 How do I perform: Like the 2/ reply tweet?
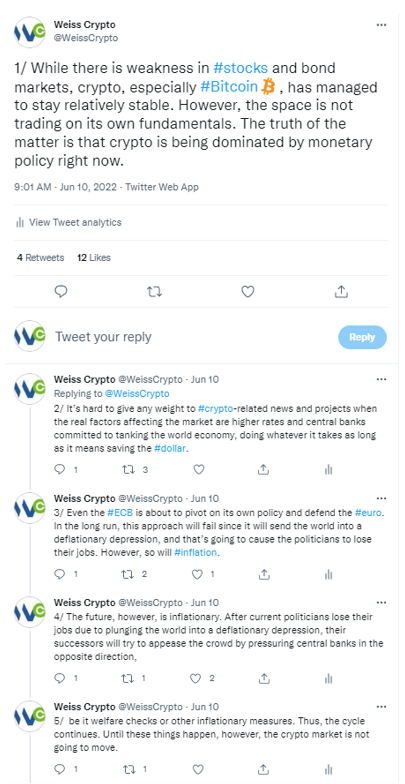pyautogui.click(x=198, y=470)
